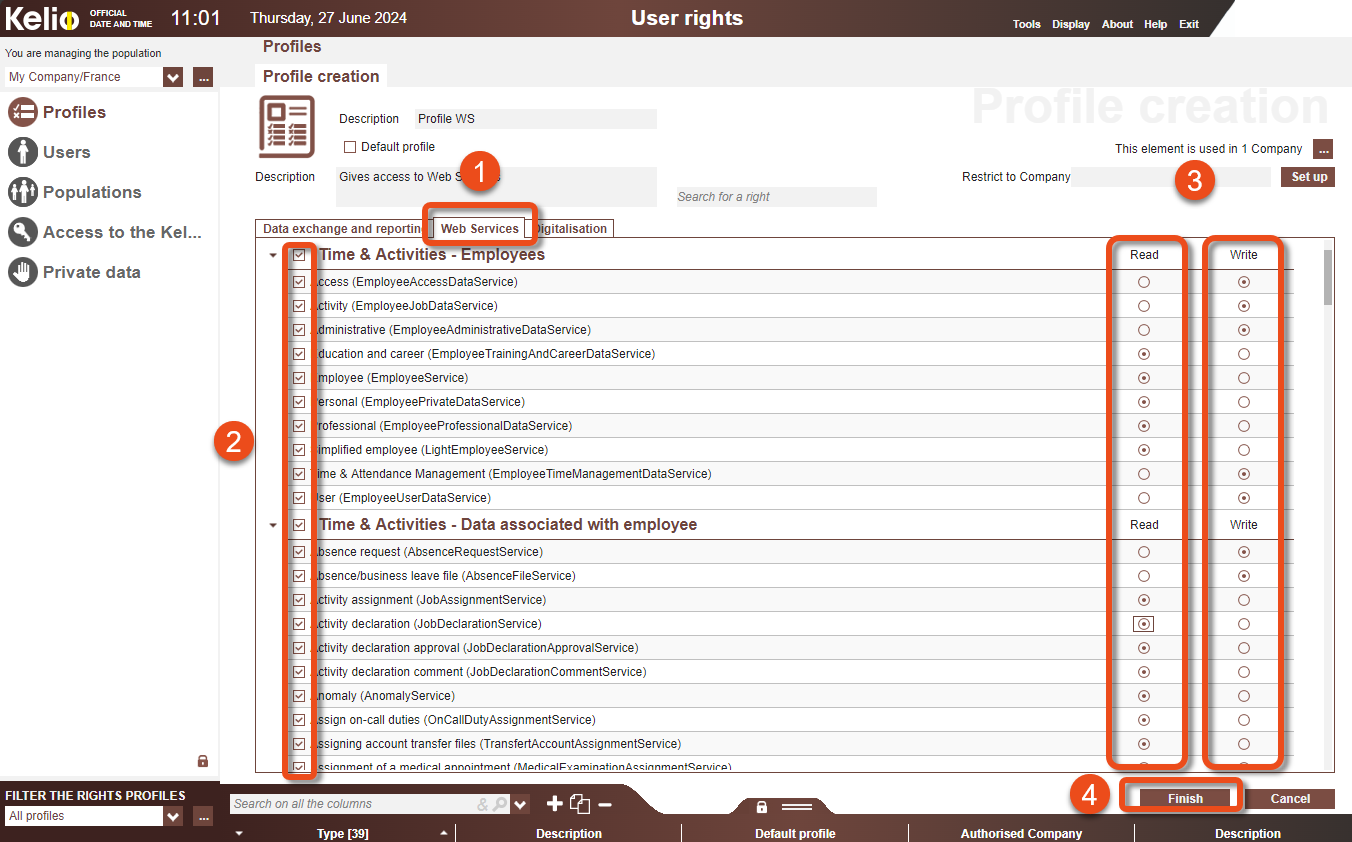The width and height of the screenshot is (1352, 842).
Task: Click the Profile creation tab label
Action: tap(321, 76)
